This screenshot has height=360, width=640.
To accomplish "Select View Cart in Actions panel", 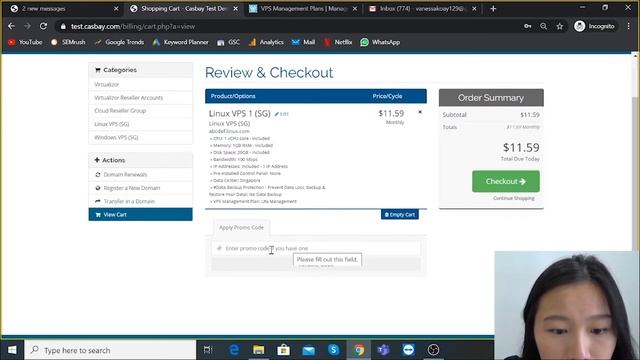I will [140, 214].
